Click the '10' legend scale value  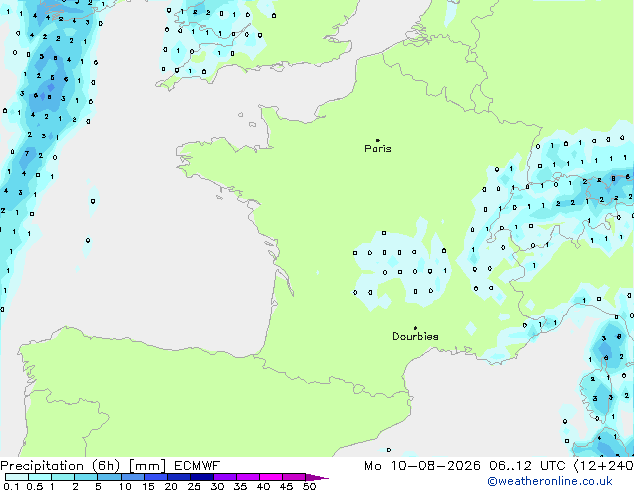[x=125, y=486]
